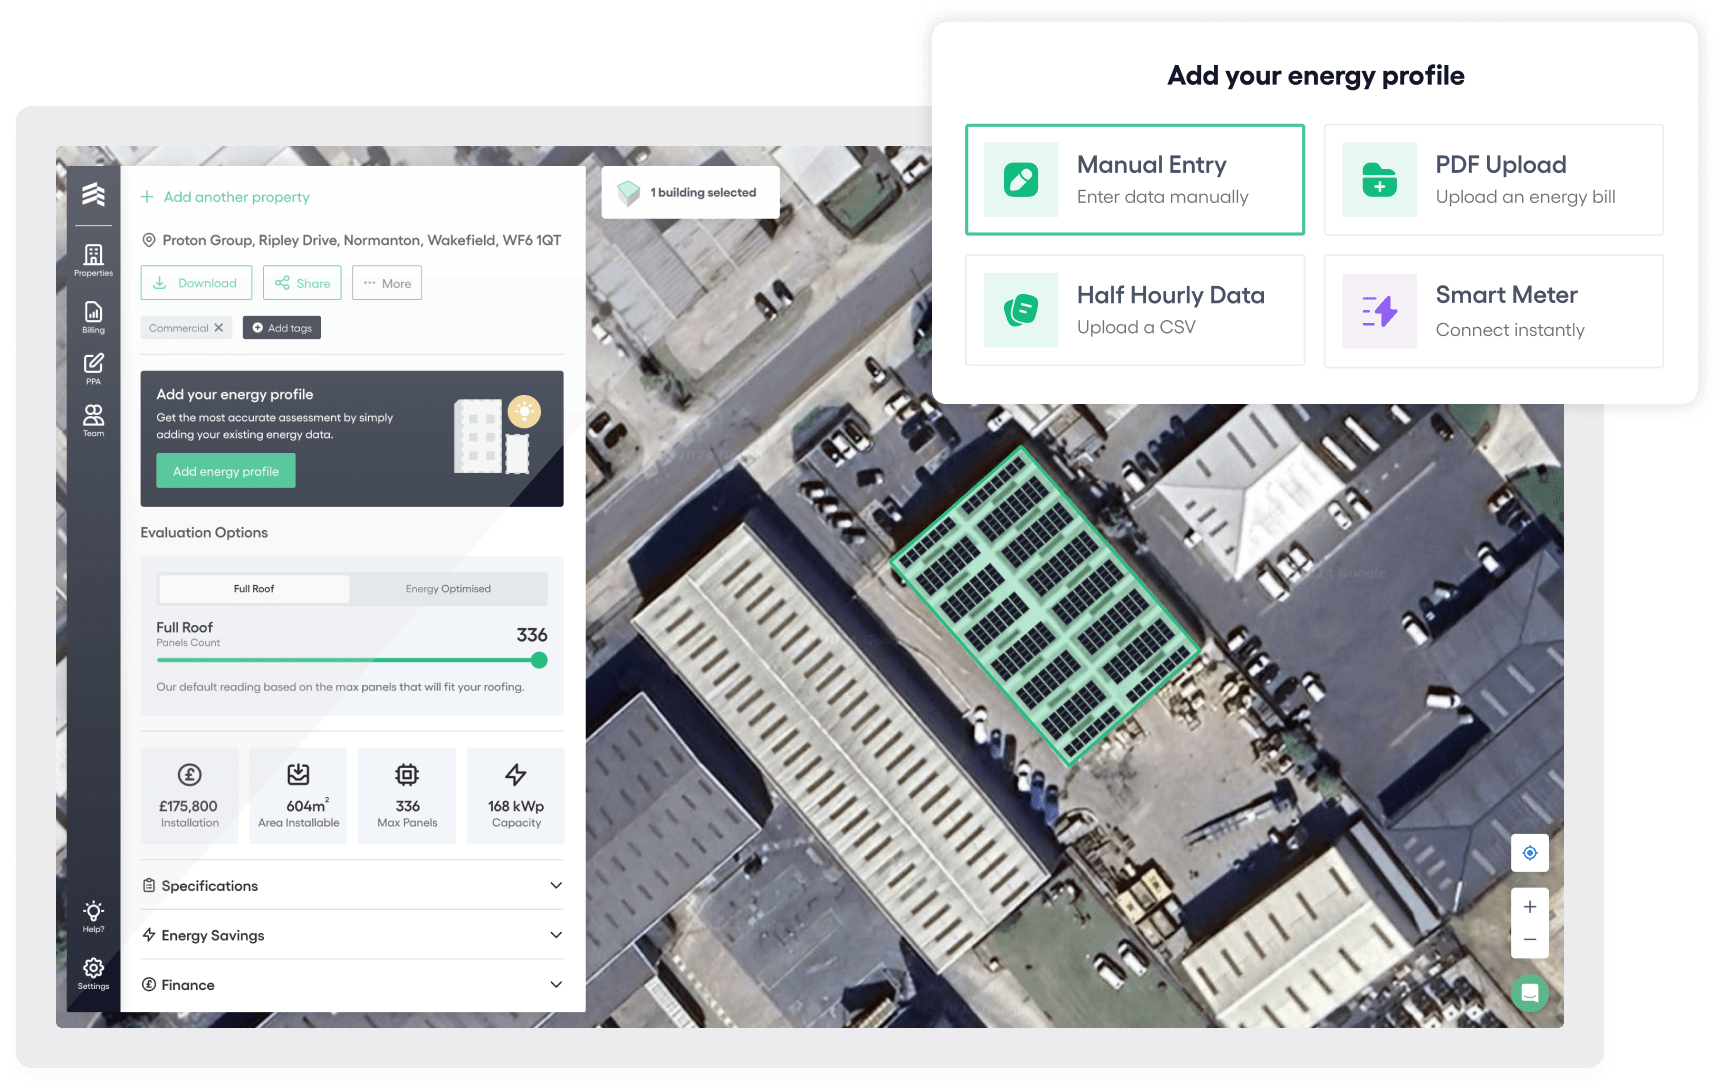
Task: Click the map locate target icon
Action: click(1529, 853)
